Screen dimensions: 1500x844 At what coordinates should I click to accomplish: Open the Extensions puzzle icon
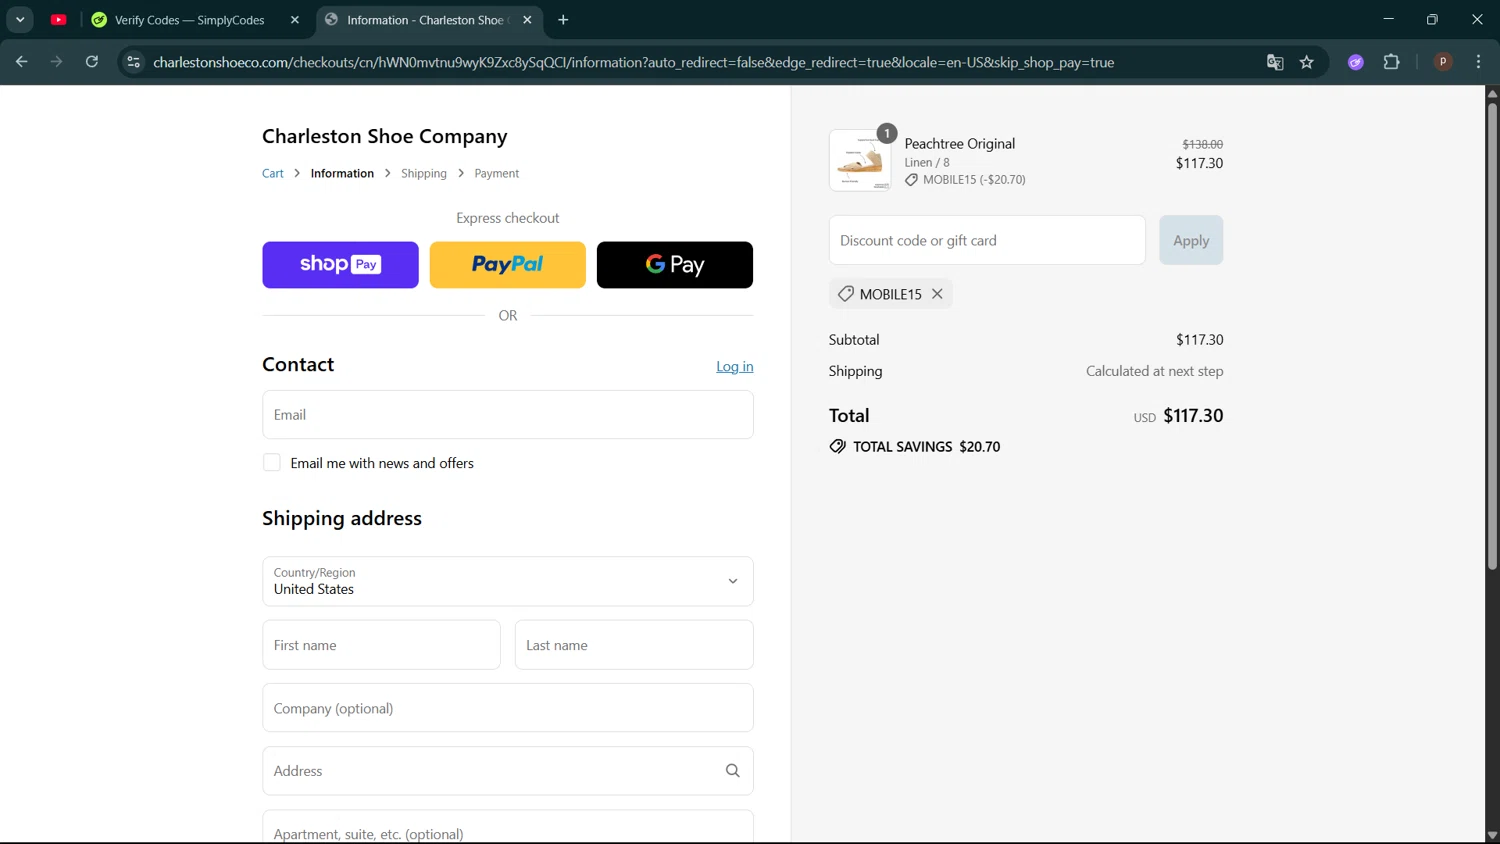(1391, 62)
